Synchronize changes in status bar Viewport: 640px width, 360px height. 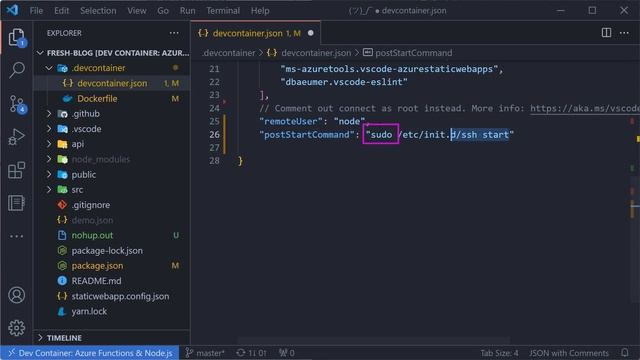[x=251, y=353]
